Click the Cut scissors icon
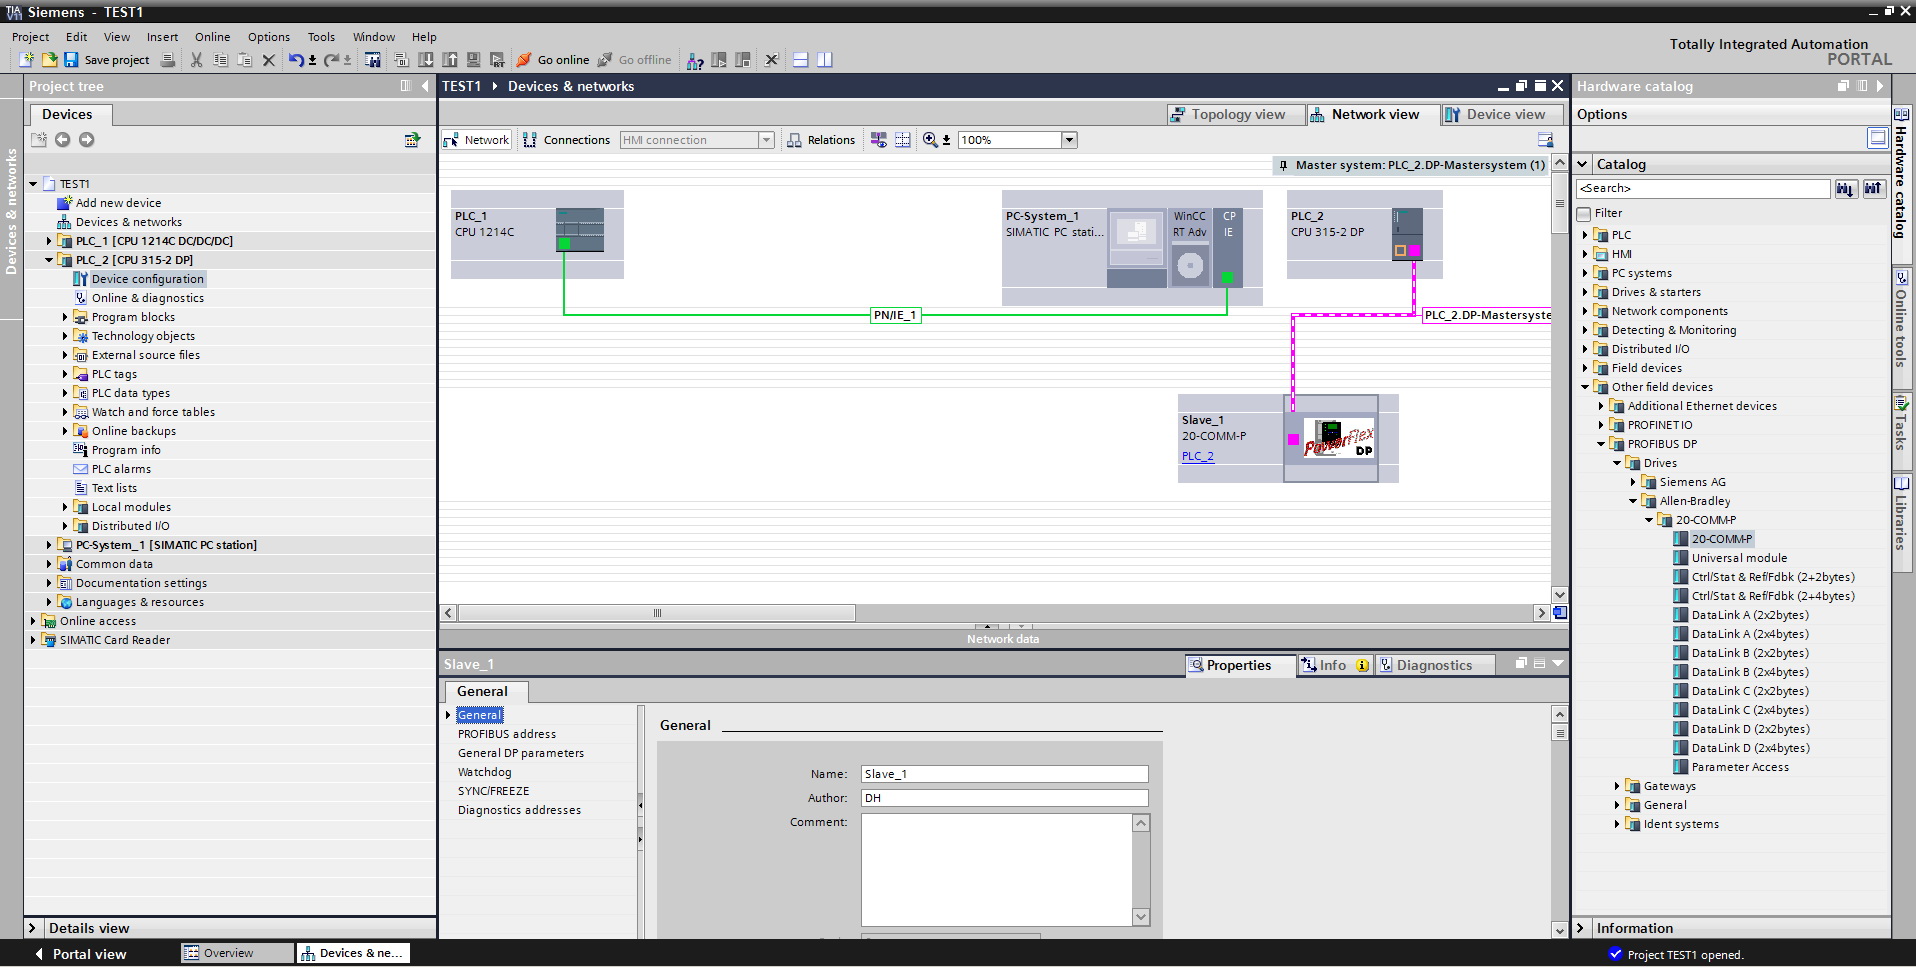Viewport: 1916px width, 968px height. [x=197, y=60]
